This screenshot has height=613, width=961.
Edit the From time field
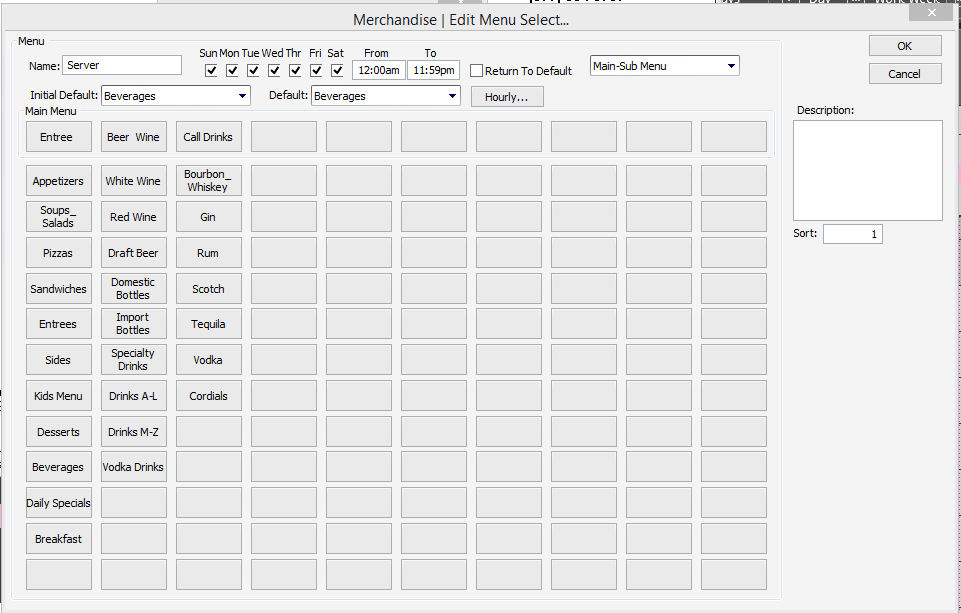click(x=379, y=70)
